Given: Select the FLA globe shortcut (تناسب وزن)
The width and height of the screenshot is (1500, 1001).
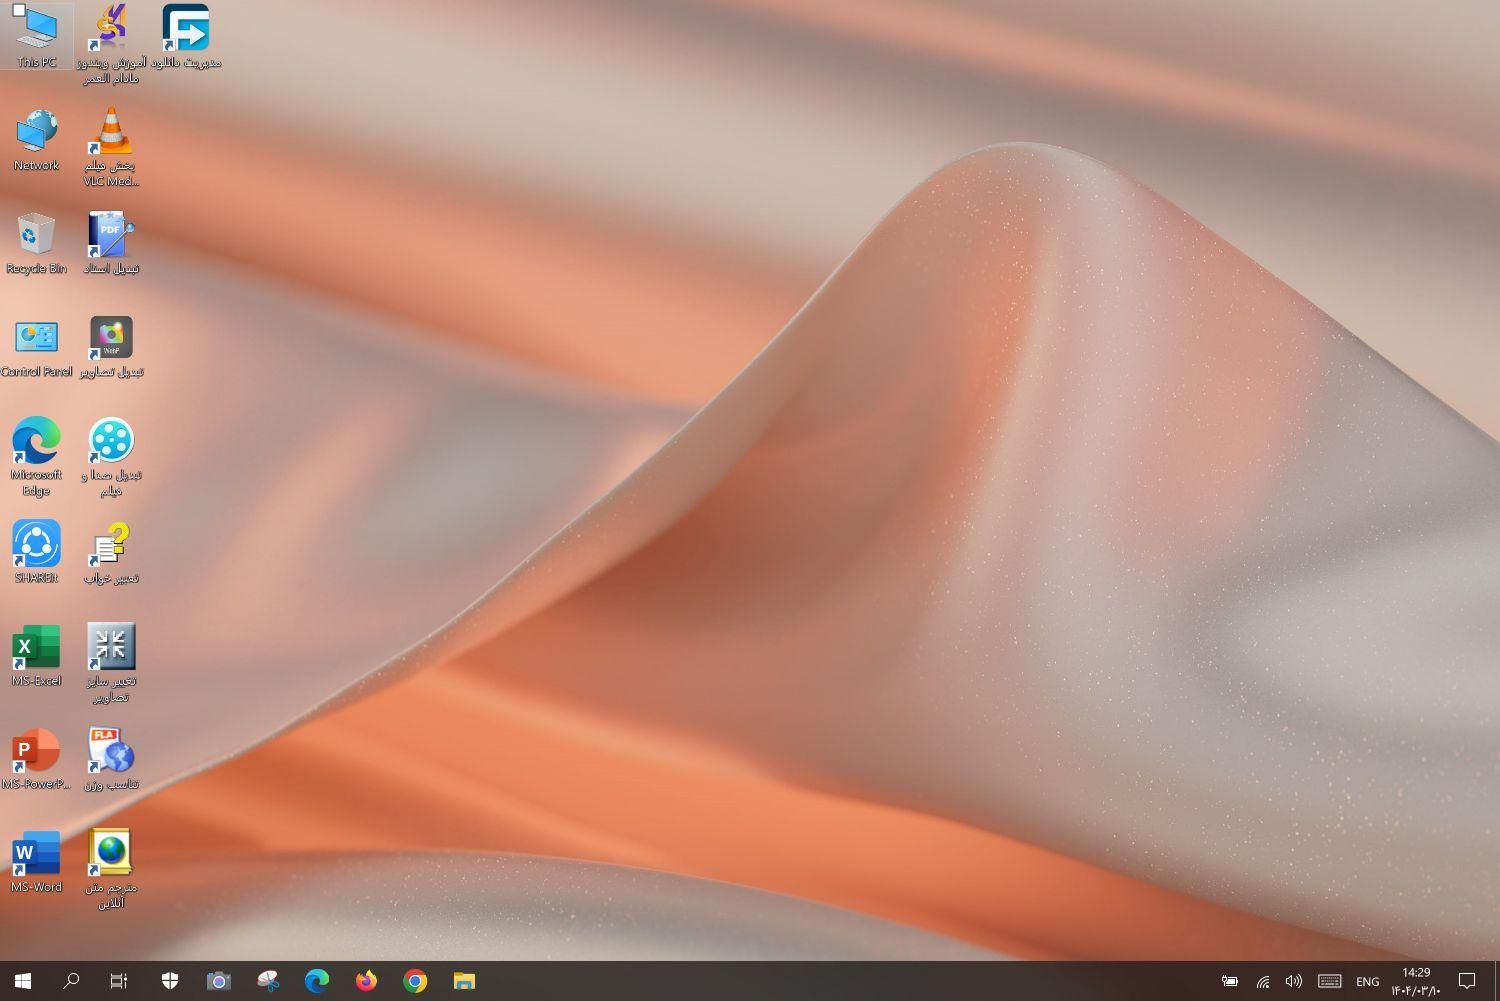Looking at the screenshot, I should 111,758.
